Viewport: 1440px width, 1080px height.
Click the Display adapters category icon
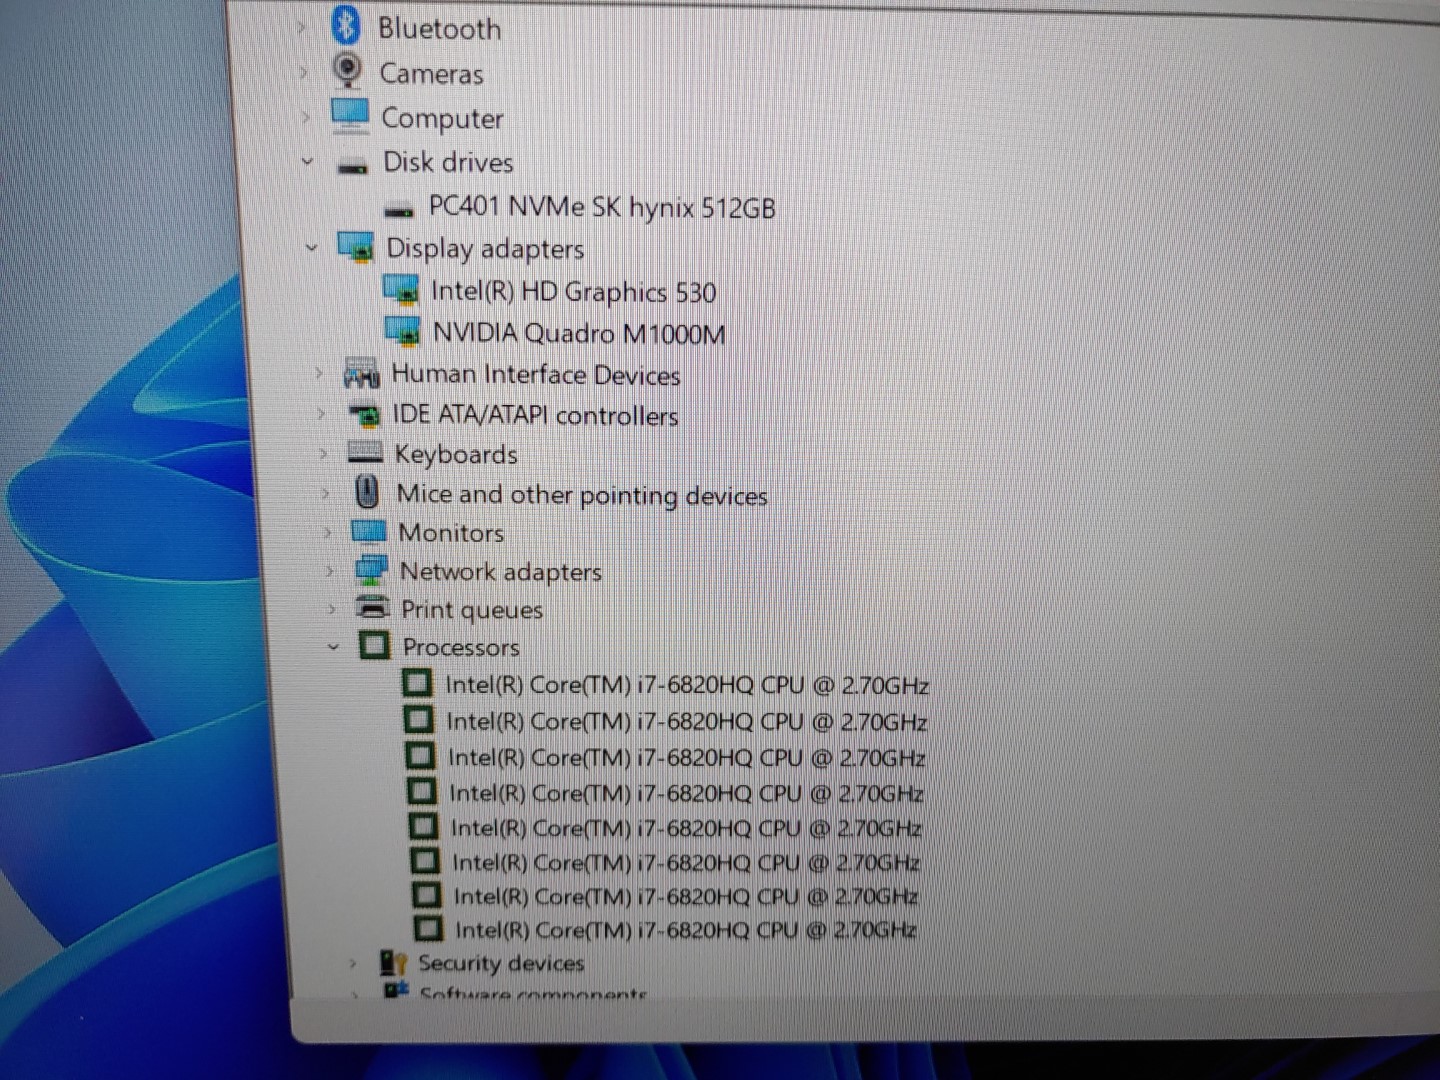[356, 247]
